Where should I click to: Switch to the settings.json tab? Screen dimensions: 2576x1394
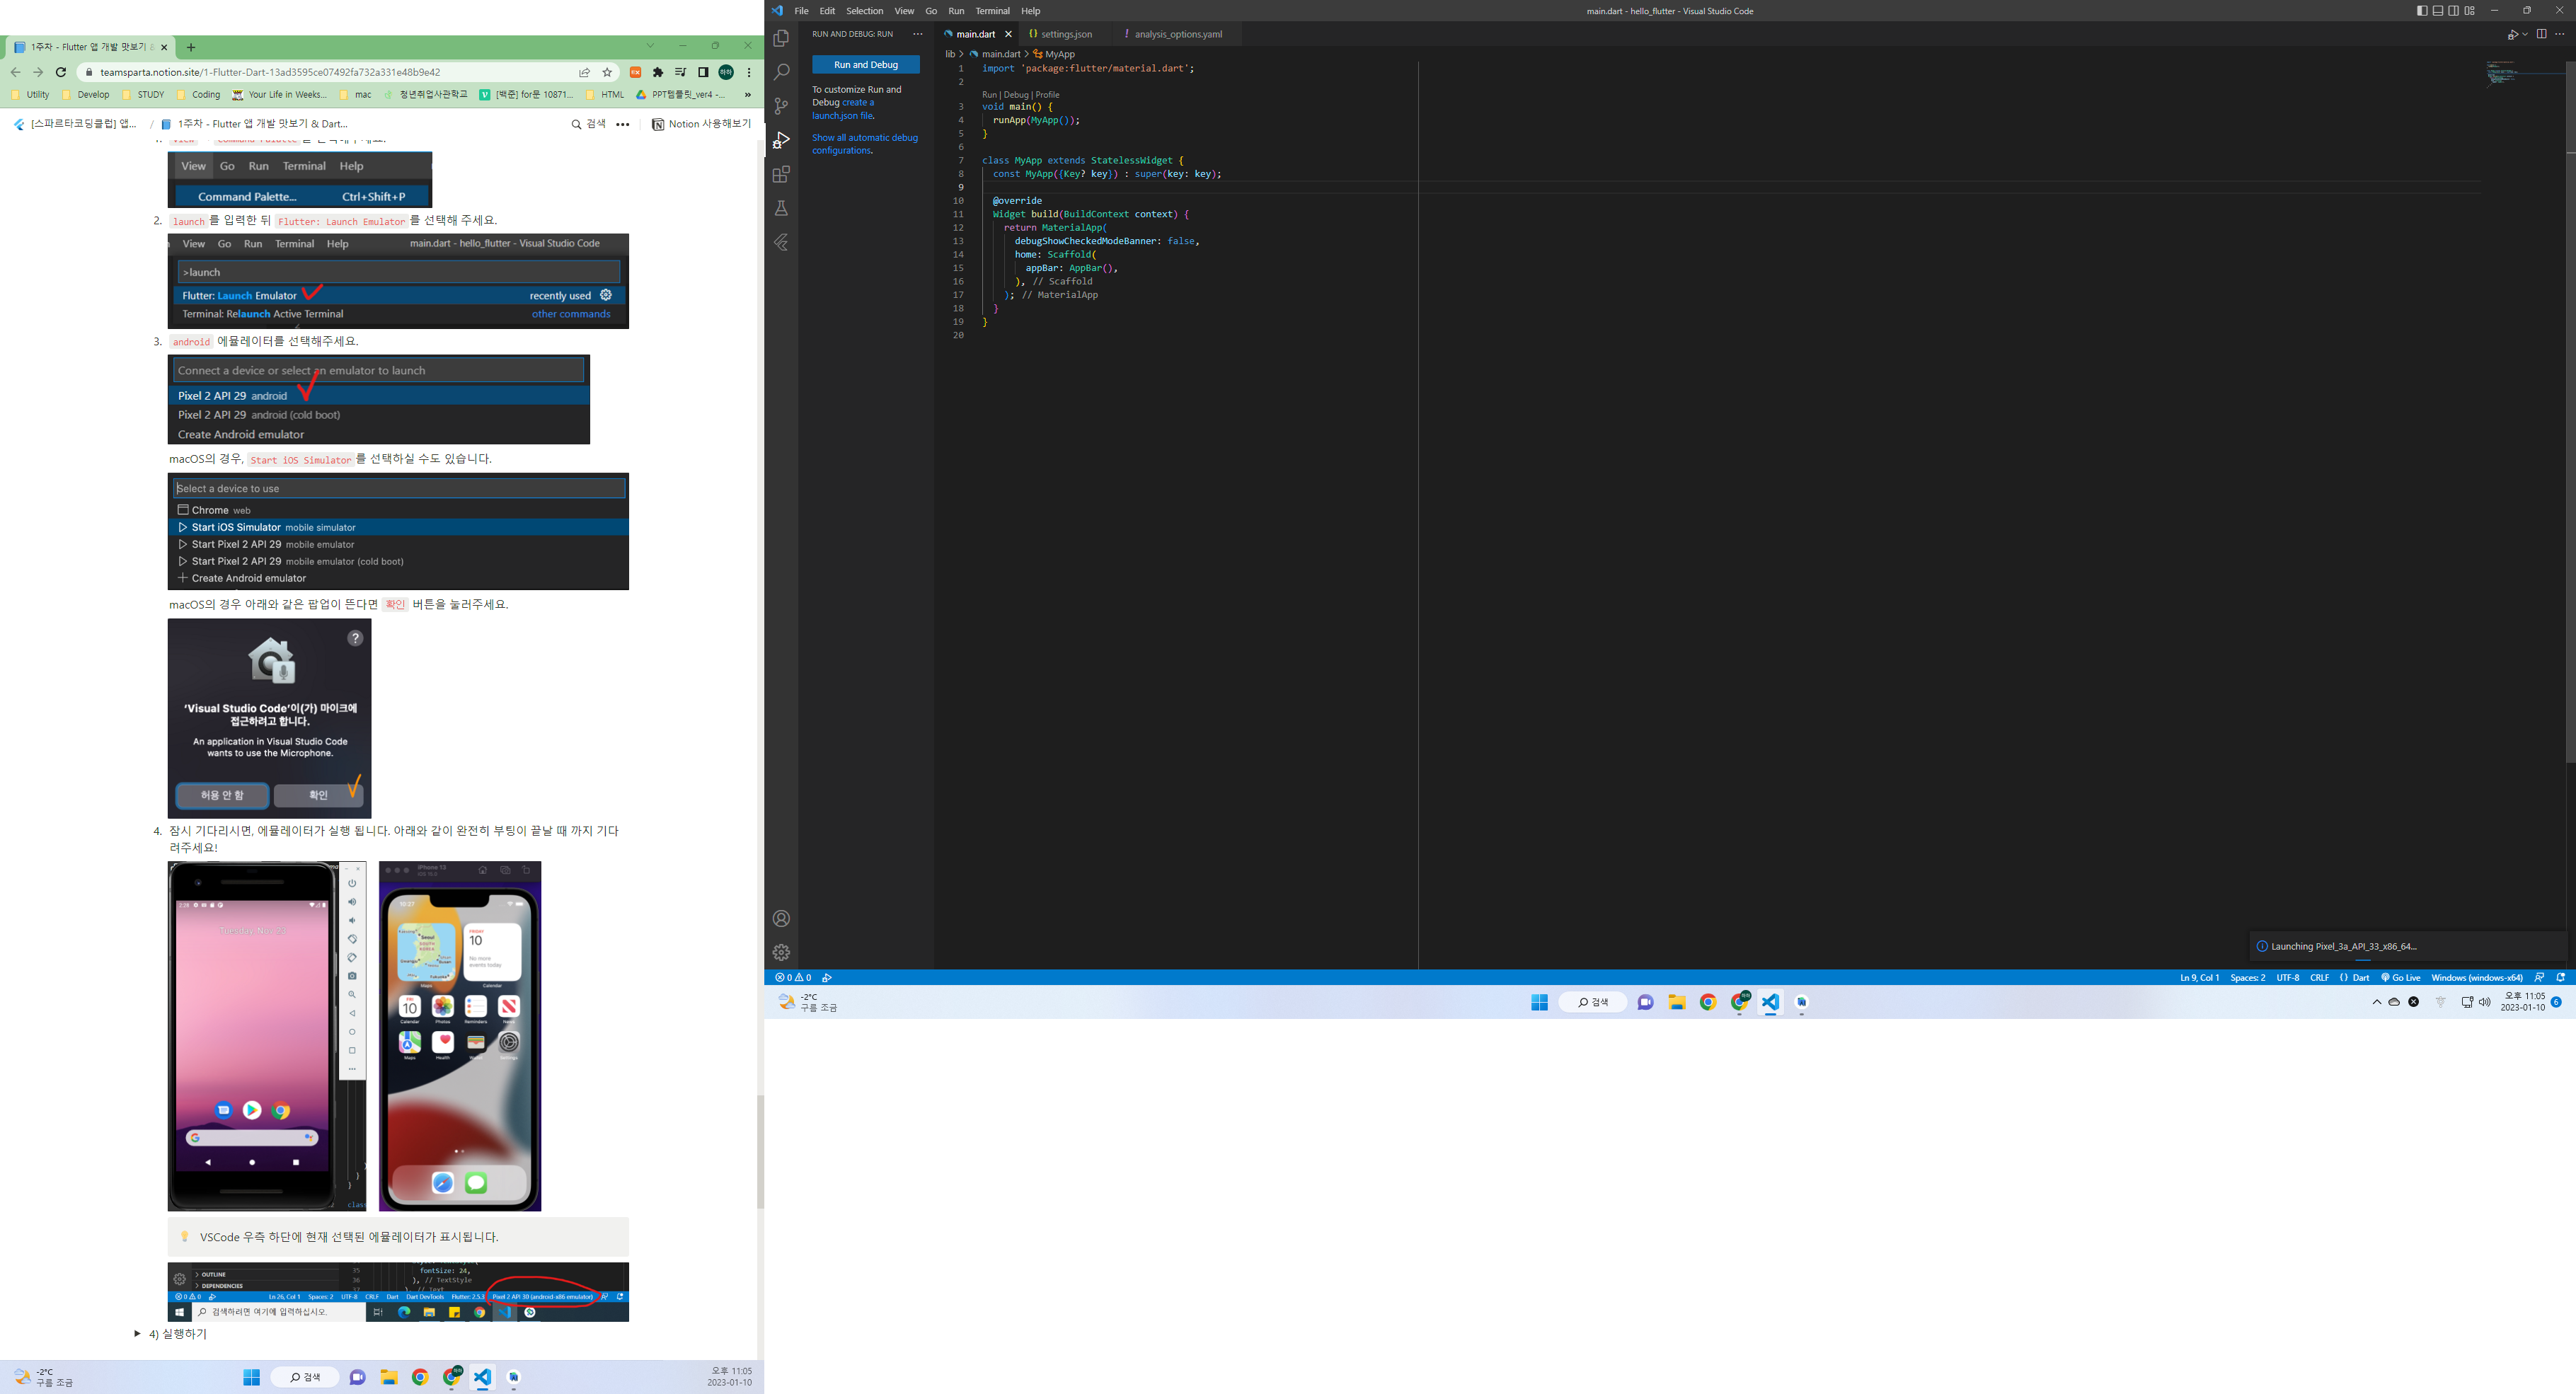coord(1066,34)
